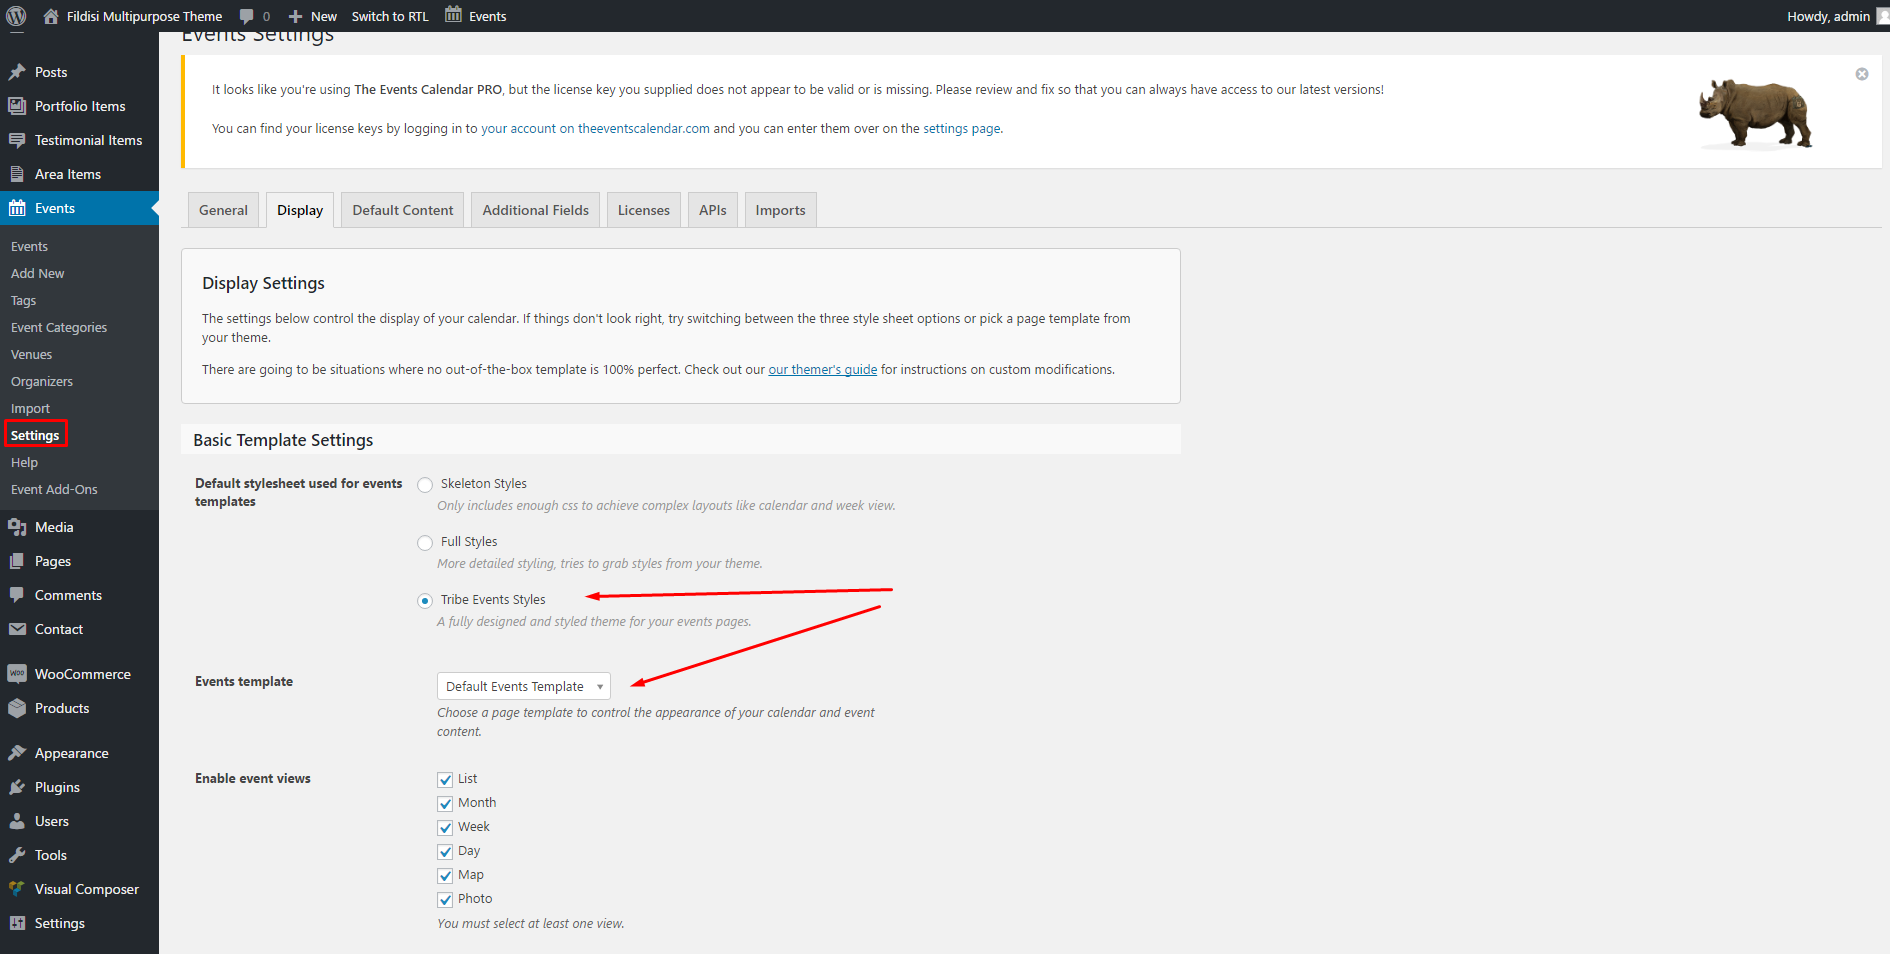Open the APIs tab
This screenshot has height=954, width=1890.
pos(713,210)
